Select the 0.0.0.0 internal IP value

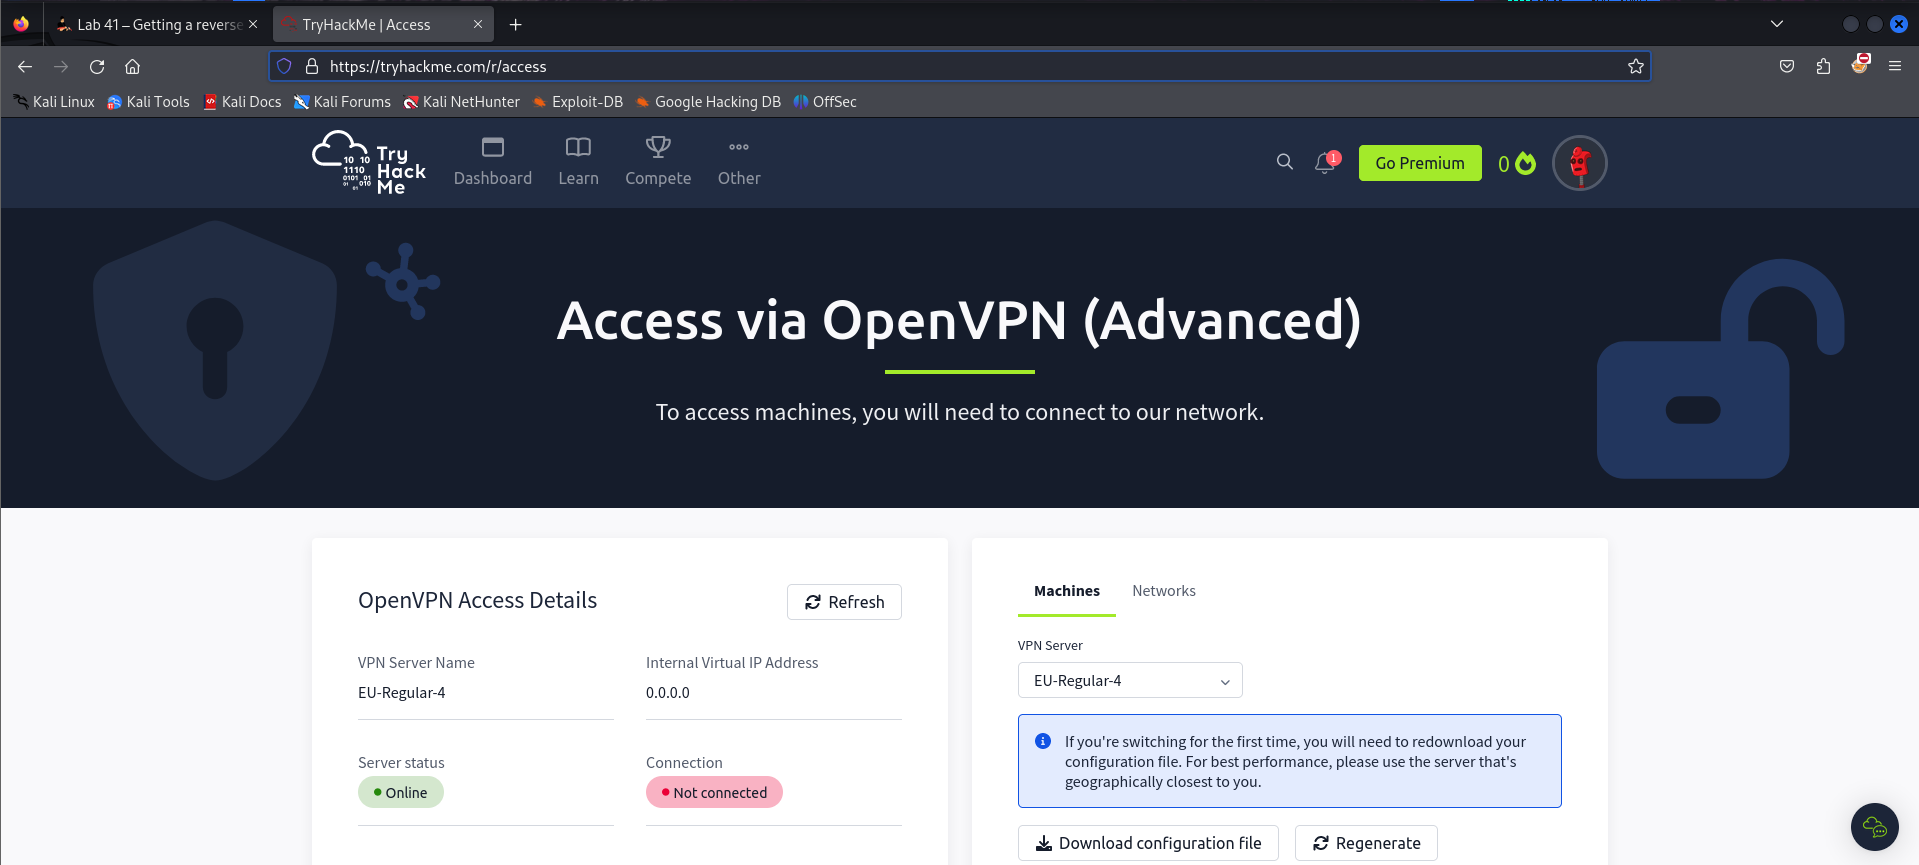(x=668, y=692)
